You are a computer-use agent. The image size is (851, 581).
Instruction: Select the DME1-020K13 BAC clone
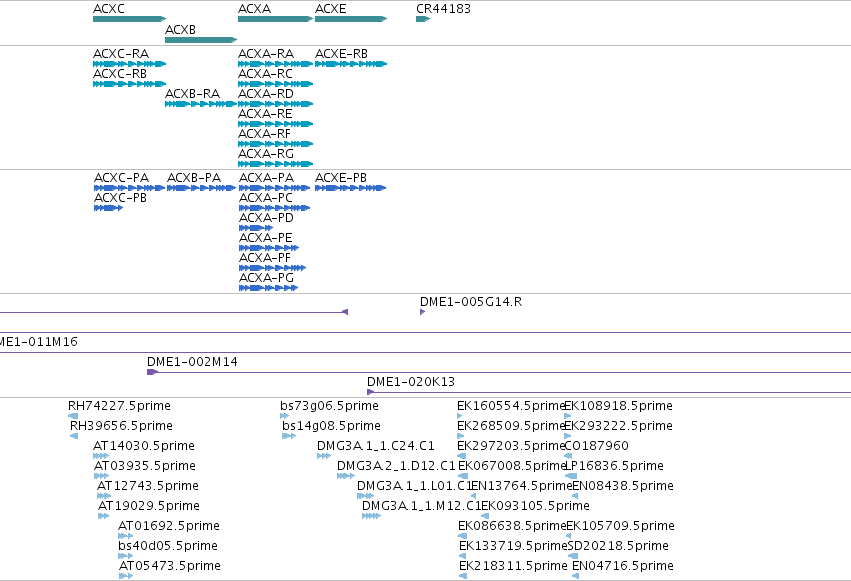click(609, 392)
